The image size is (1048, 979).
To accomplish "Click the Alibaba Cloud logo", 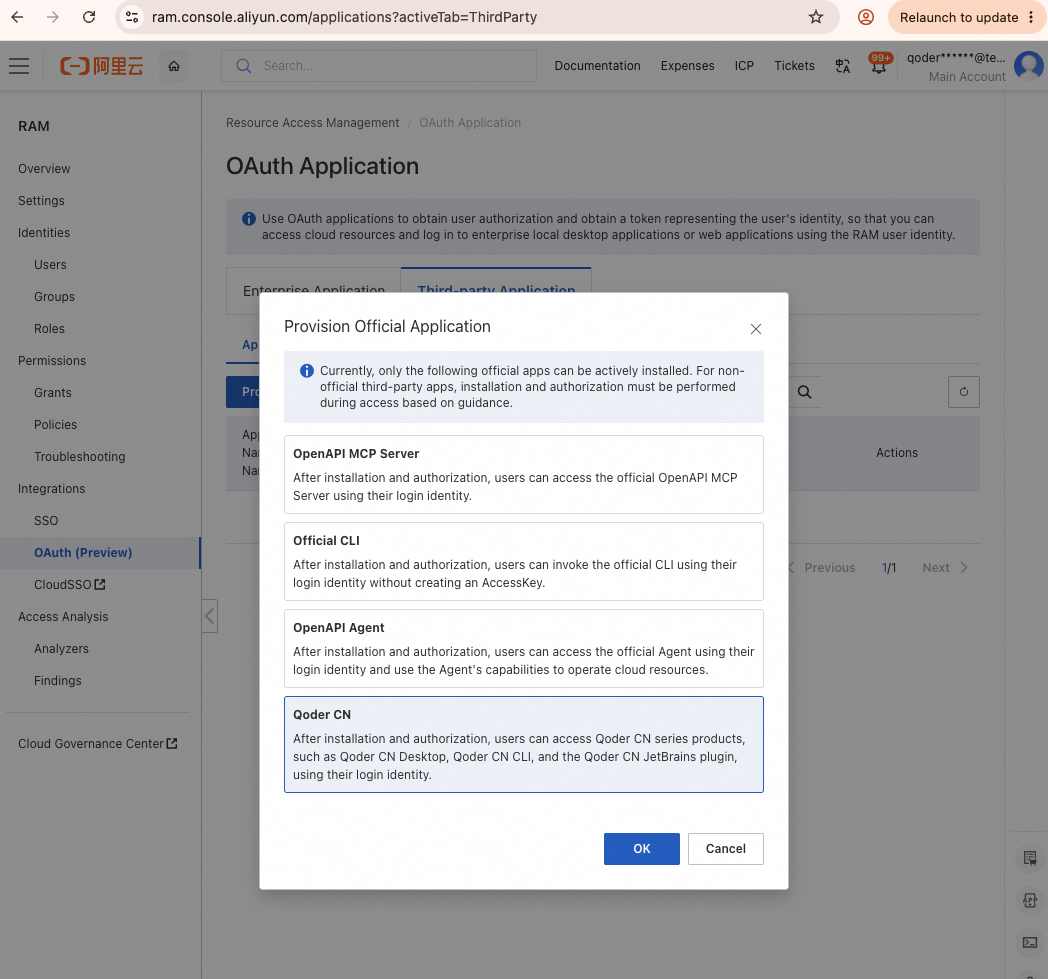I will coord(102,65).
